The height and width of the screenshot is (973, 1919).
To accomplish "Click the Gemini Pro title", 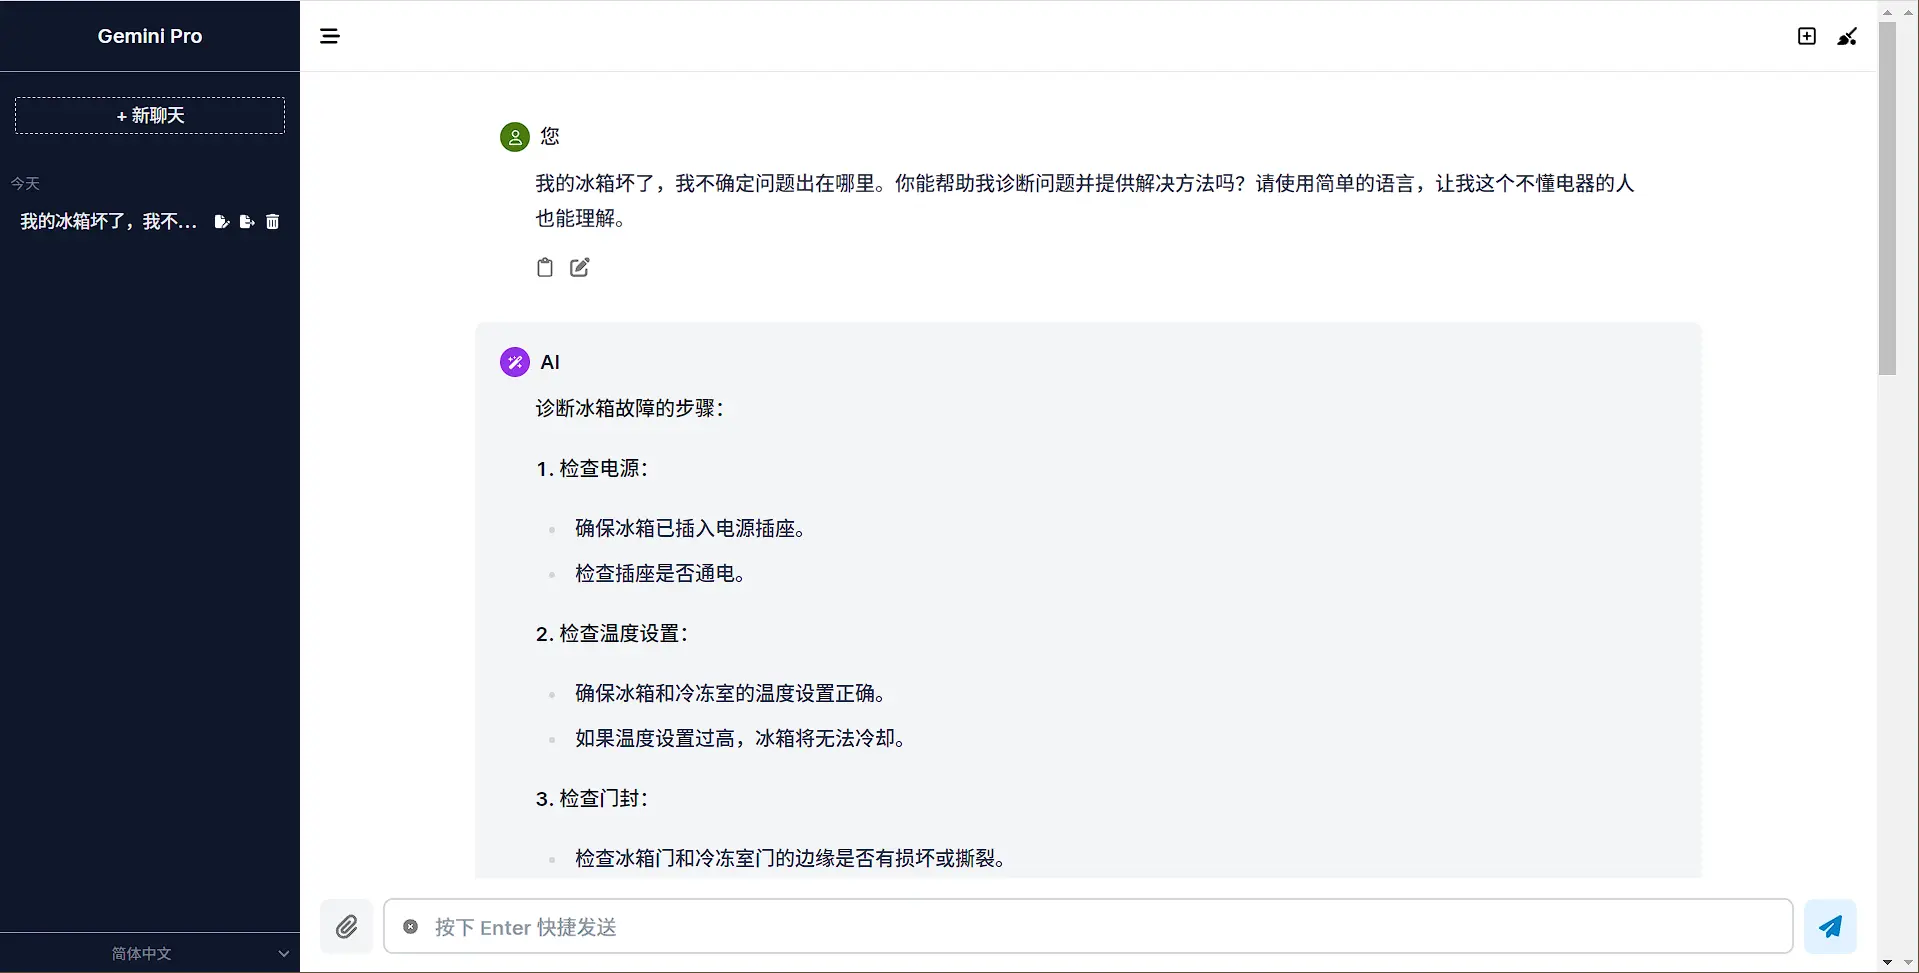I will pos(150,36).
